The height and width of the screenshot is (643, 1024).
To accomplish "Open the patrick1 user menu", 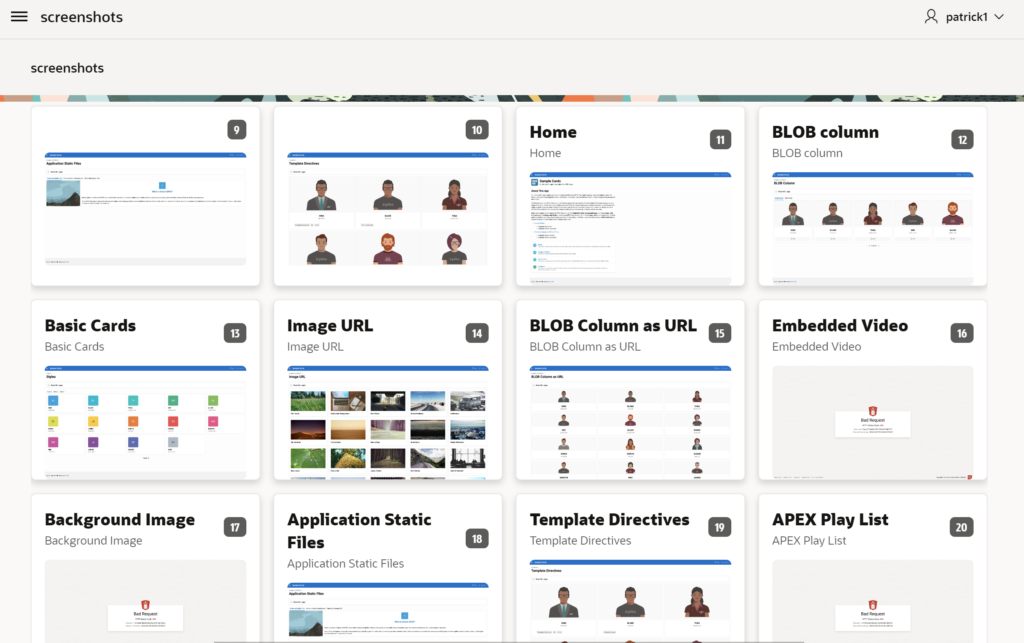I will [x=964, y=17].
